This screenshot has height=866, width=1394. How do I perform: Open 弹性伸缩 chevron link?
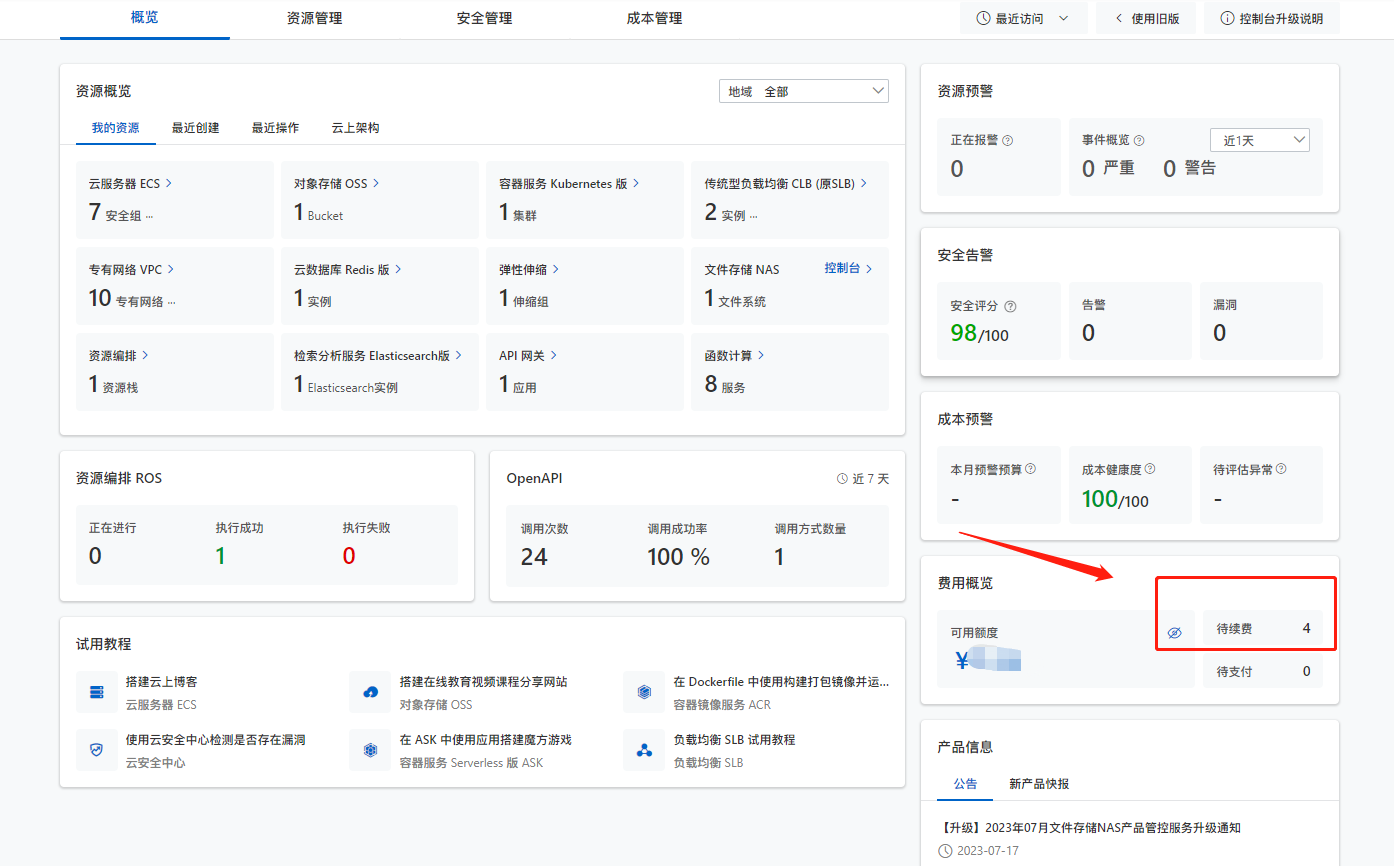coord(556,270)
